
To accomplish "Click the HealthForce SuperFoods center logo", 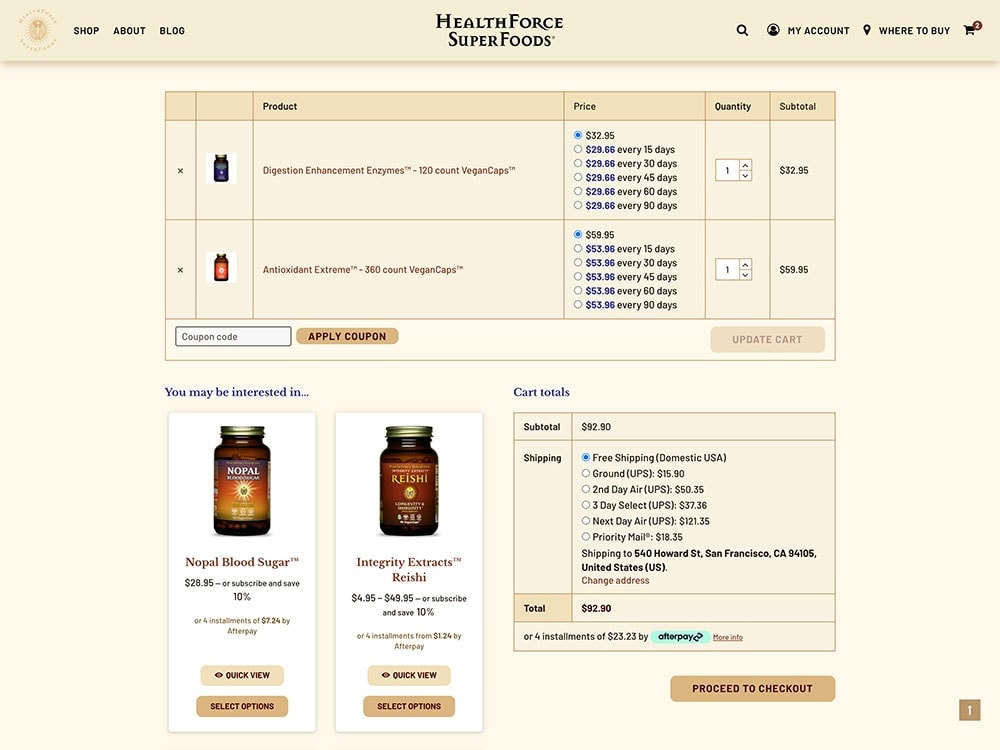I will coord(499,31).
